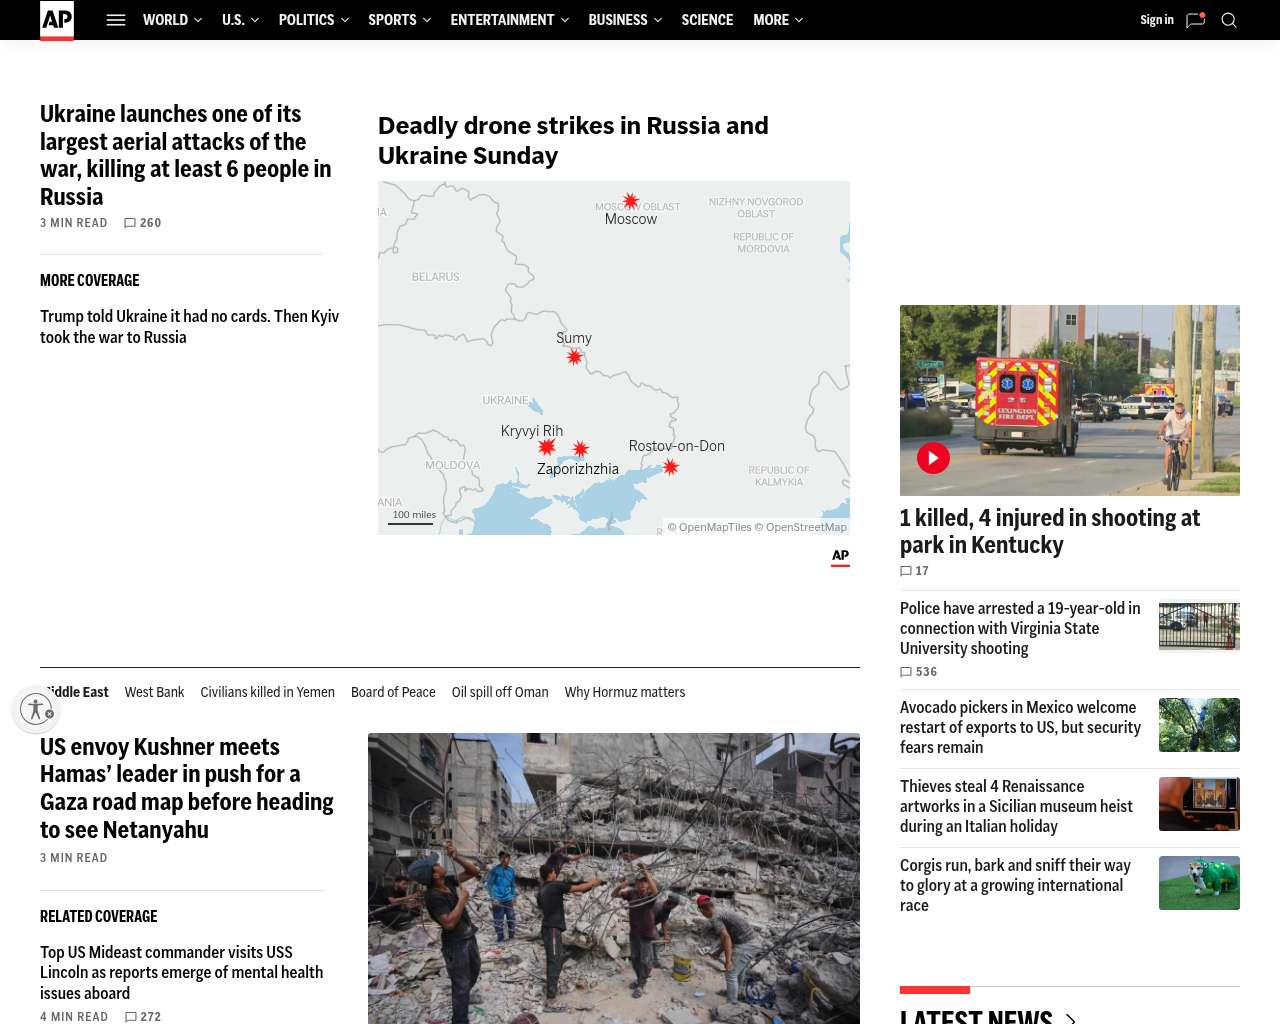Play the Kentucky shooting video
Viewport: 1280px width, 1024px height.
[x=933, y=458]
